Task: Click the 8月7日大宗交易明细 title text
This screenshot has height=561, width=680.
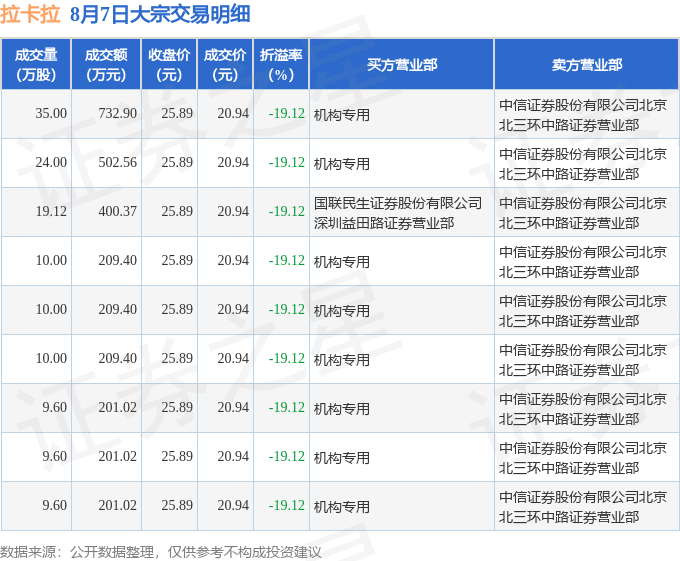Action: point(160,14)
